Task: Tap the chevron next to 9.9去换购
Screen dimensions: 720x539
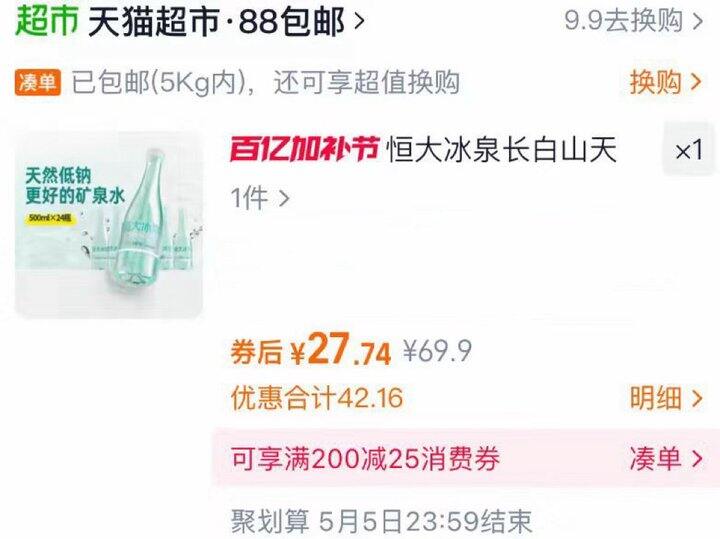Action: (x=698, y=21)
